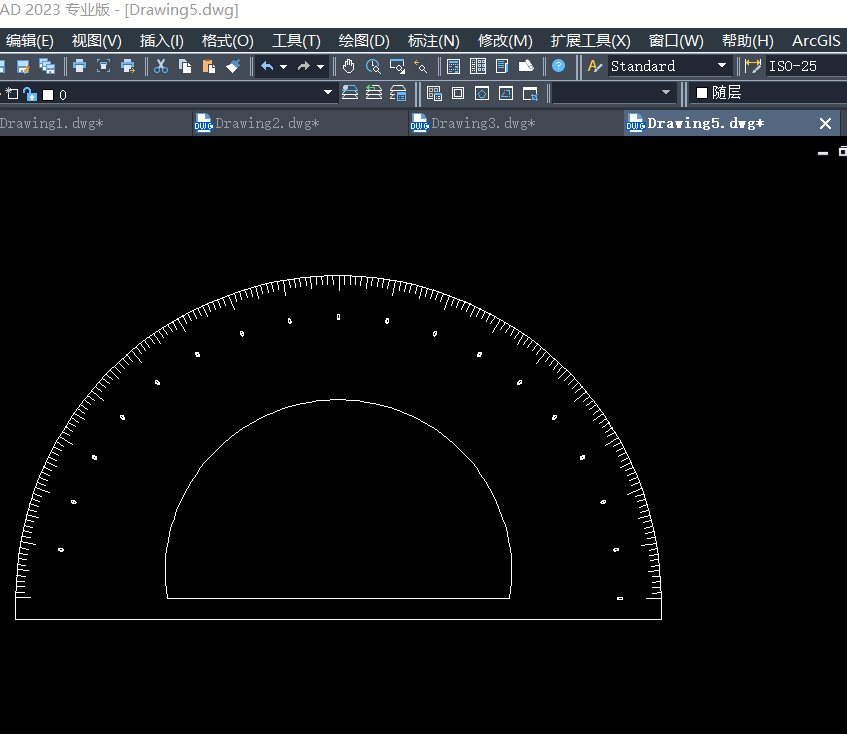847x734 pixels.
Task: Restore the drawing window size
Action: 843,152
